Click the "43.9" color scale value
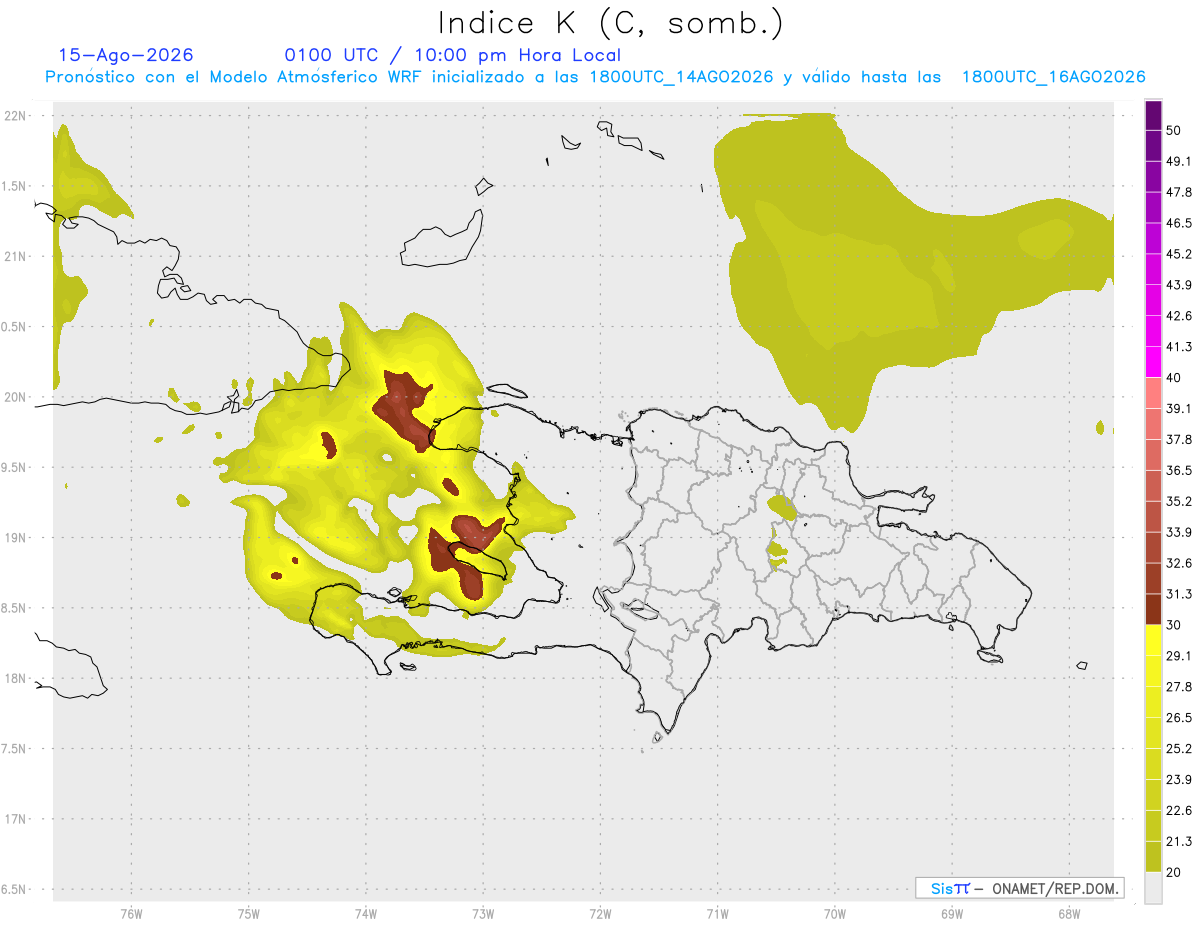The width and height of the screenshot is (1200, 927). tap(1179, 285)
